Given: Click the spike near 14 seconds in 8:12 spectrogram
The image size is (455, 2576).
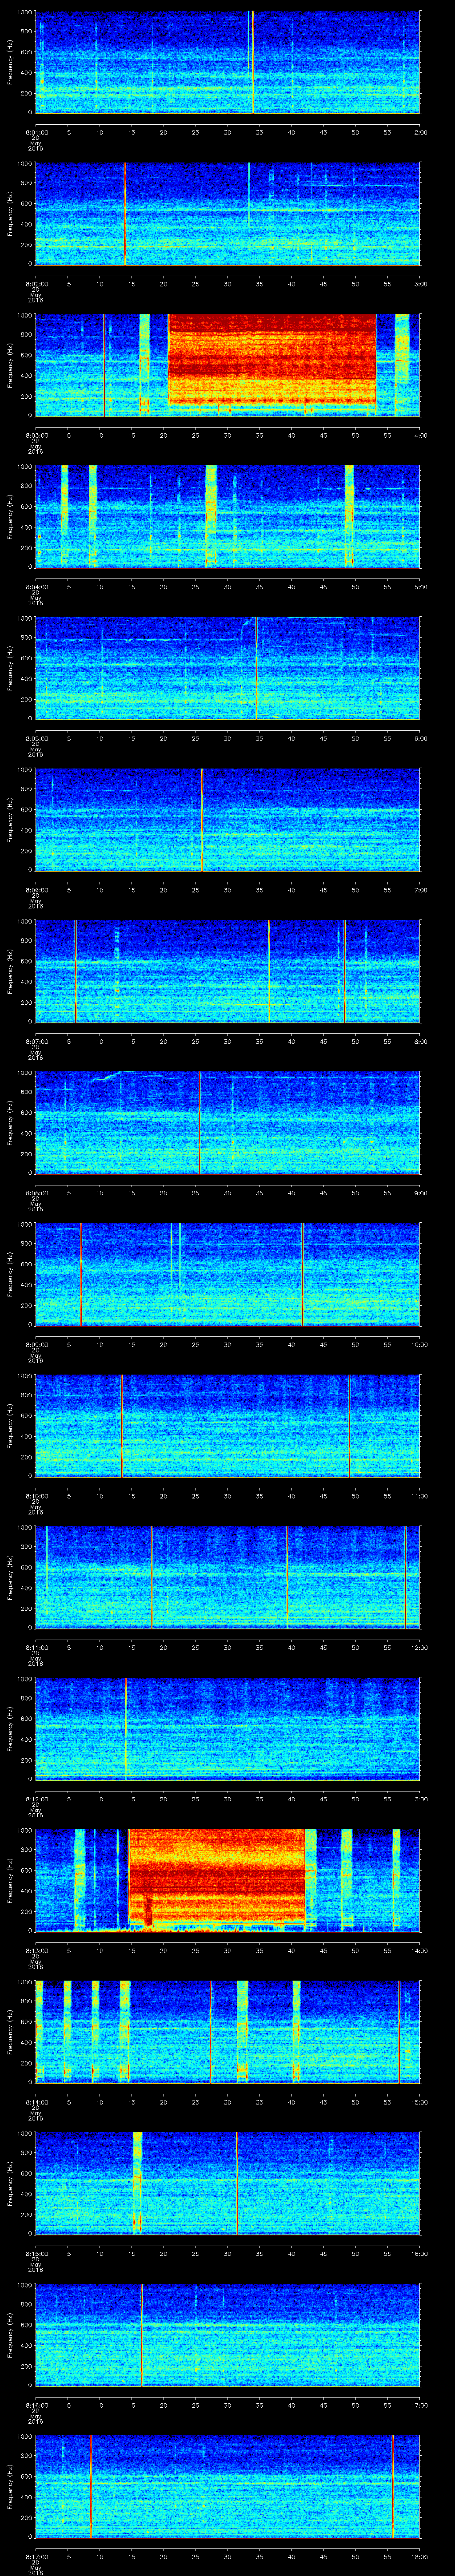Looking at the screenshot, I should 126,1728.
